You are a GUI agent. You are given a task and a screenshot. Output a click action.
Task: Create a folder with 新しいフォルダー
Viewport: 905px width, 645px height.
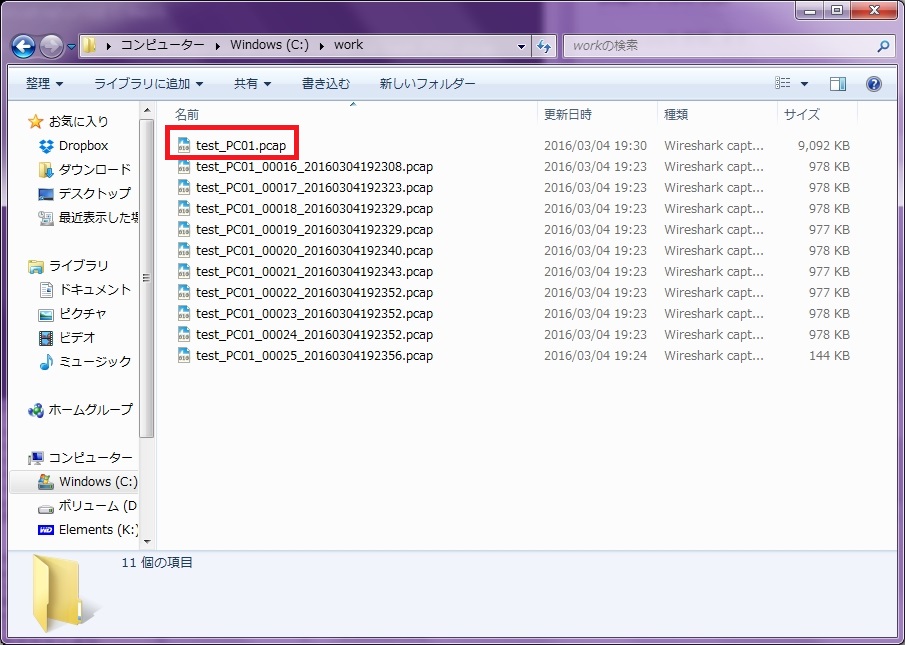pyautogui.click(x=427, y=84)
